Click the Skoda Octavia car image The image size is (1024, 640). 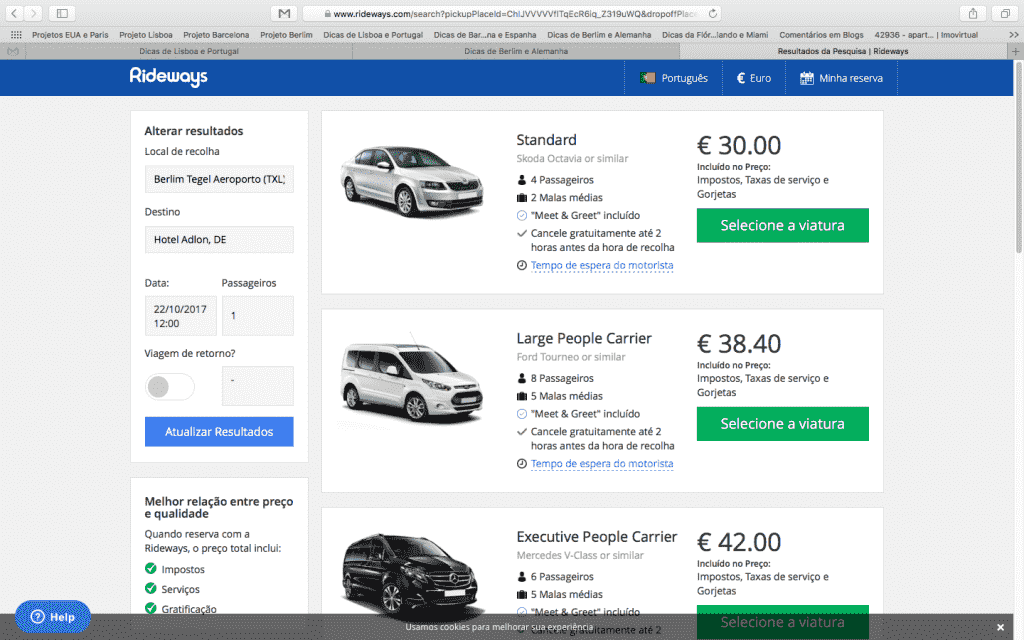[x=411, y=181]
